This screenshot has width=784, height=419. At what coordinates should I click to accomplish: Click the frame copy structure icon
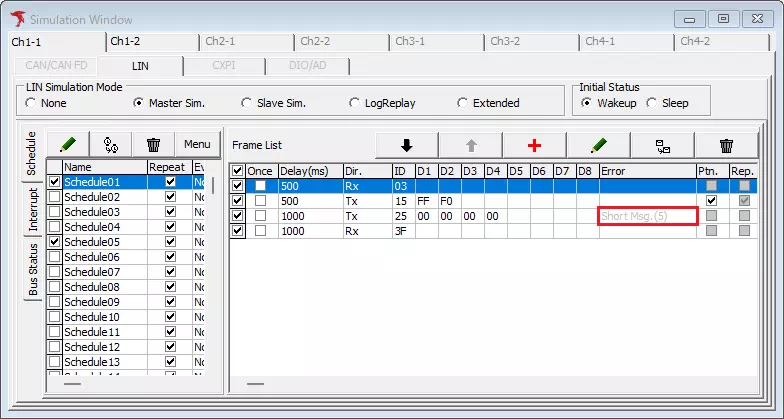pyautogui.click(x=663, y=146)
